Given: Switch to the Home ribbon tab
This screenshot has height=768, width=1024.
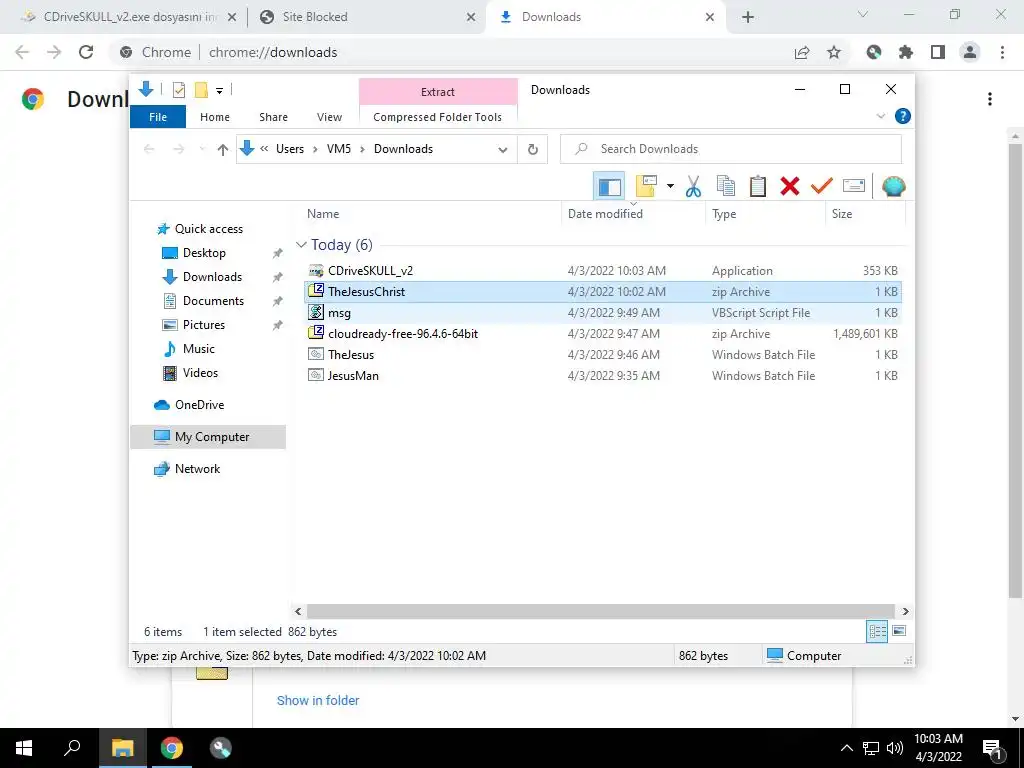Looking at the screenshot, I should pyautogui.click(x=215, y=117).
